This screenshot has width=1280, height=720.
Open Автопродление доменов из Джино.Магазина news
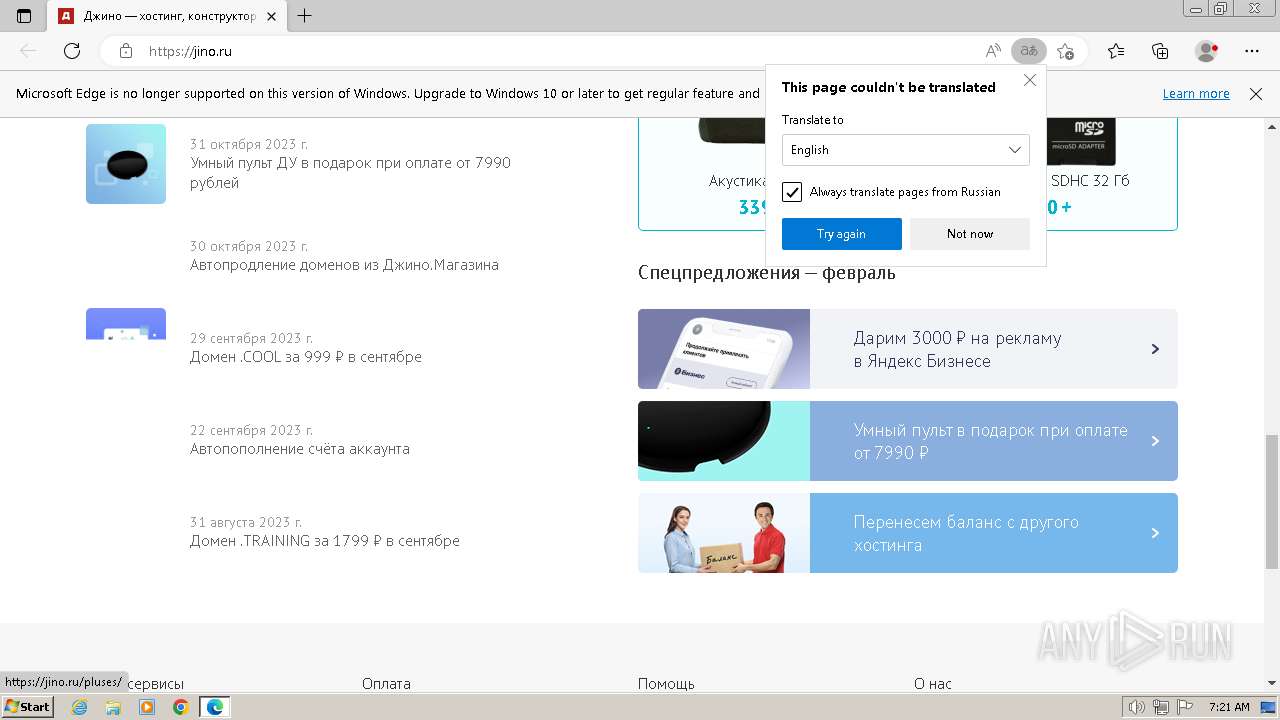coord(344,265)
